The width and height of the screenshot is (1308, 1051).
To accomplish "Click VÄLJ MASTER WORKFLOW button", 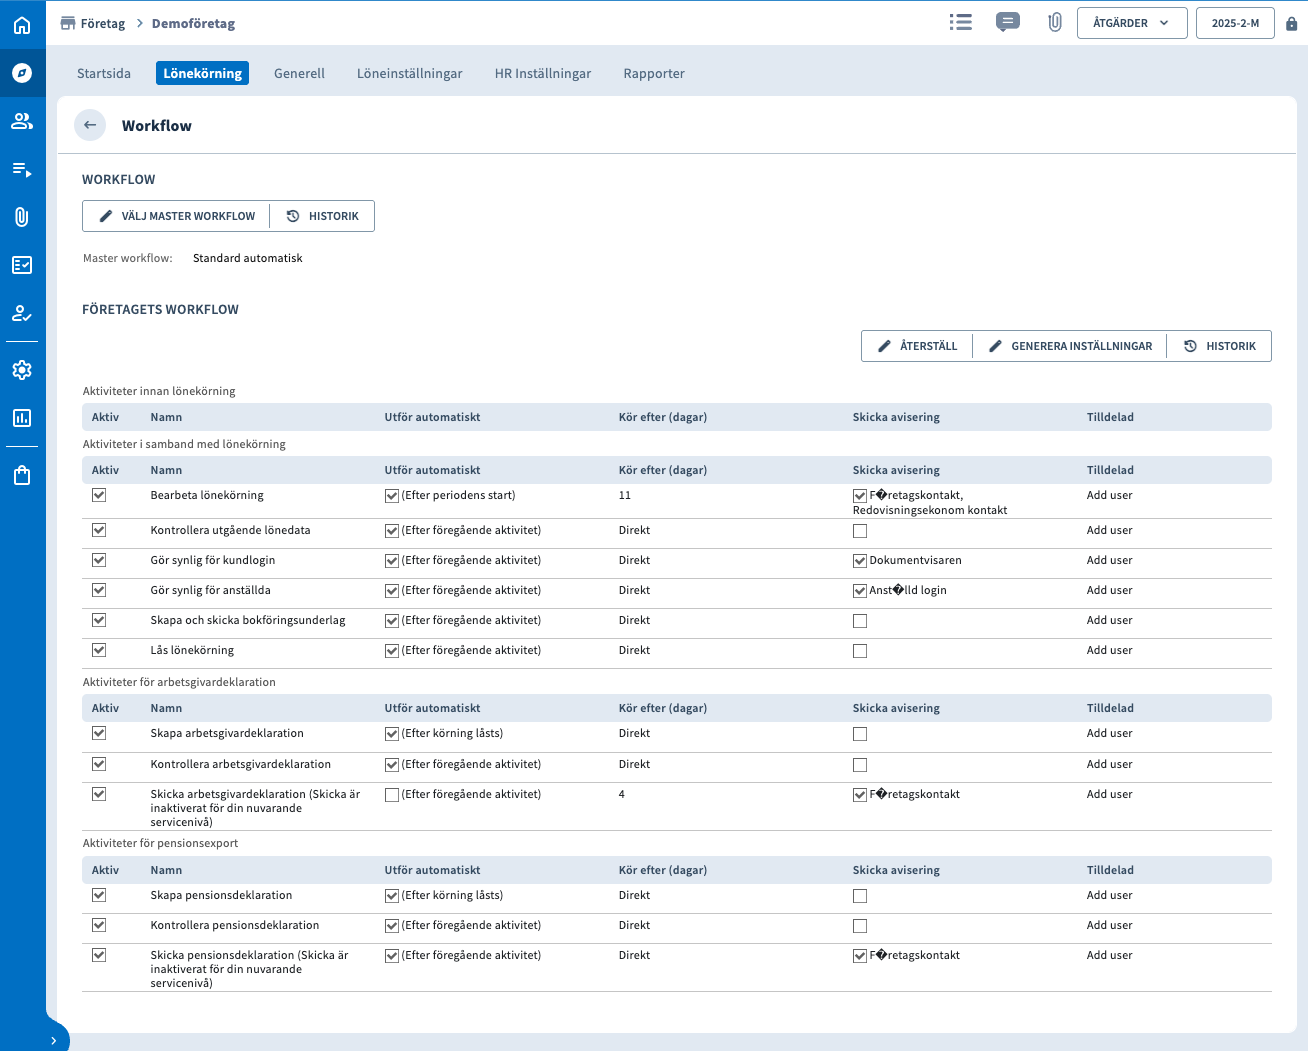I will coord(177,216).
